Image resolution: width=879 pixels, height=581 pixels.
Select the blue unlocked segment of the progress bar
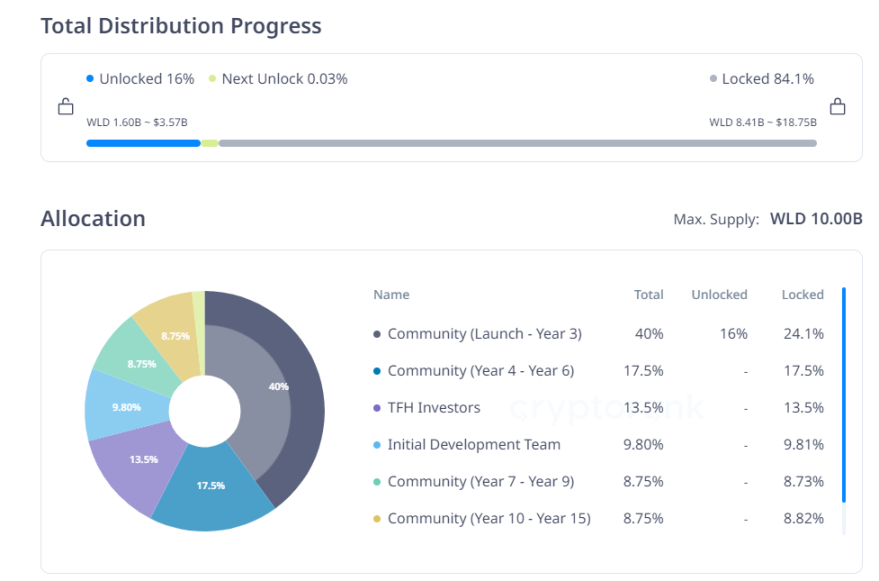click(144, 144)
